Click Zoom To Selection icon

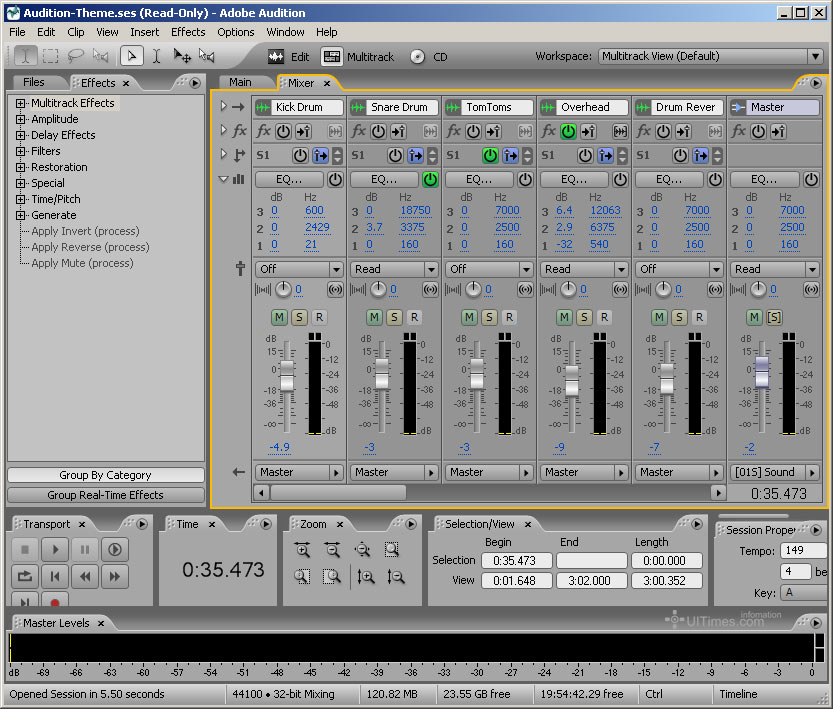(392, 550)
